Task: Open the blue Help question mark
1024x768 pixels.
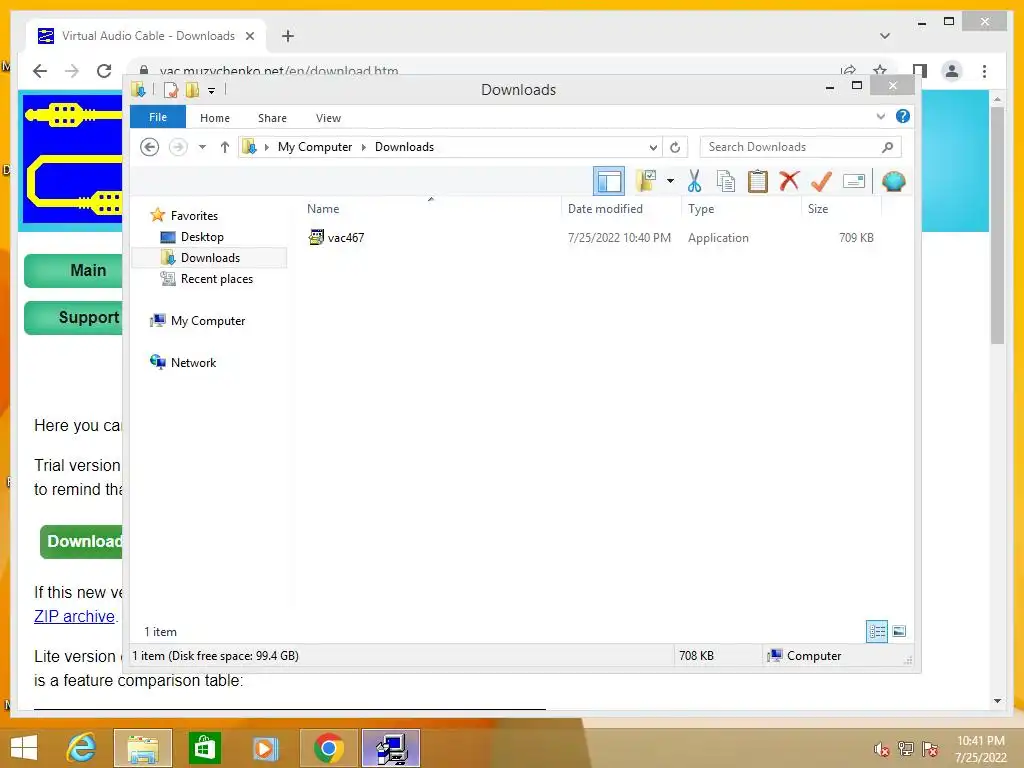Action: [903, 116]
